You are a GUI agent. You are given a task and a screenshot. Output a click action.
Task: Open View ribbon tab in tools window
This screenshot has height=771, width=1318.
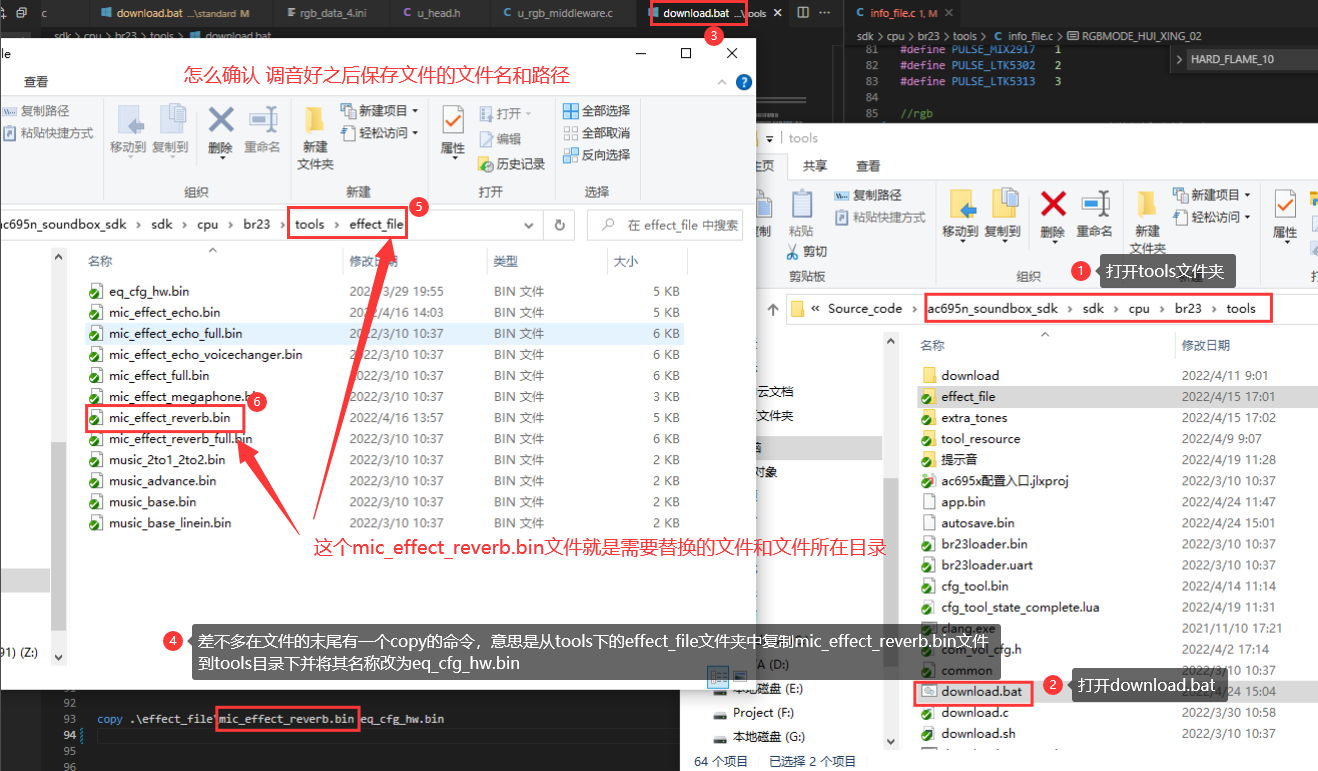[868, 166]
